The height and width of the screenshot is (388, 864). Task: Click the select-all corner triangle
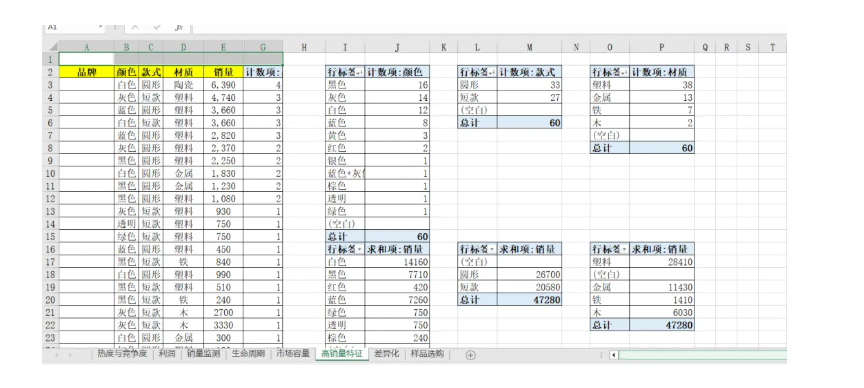coord(53,47)
